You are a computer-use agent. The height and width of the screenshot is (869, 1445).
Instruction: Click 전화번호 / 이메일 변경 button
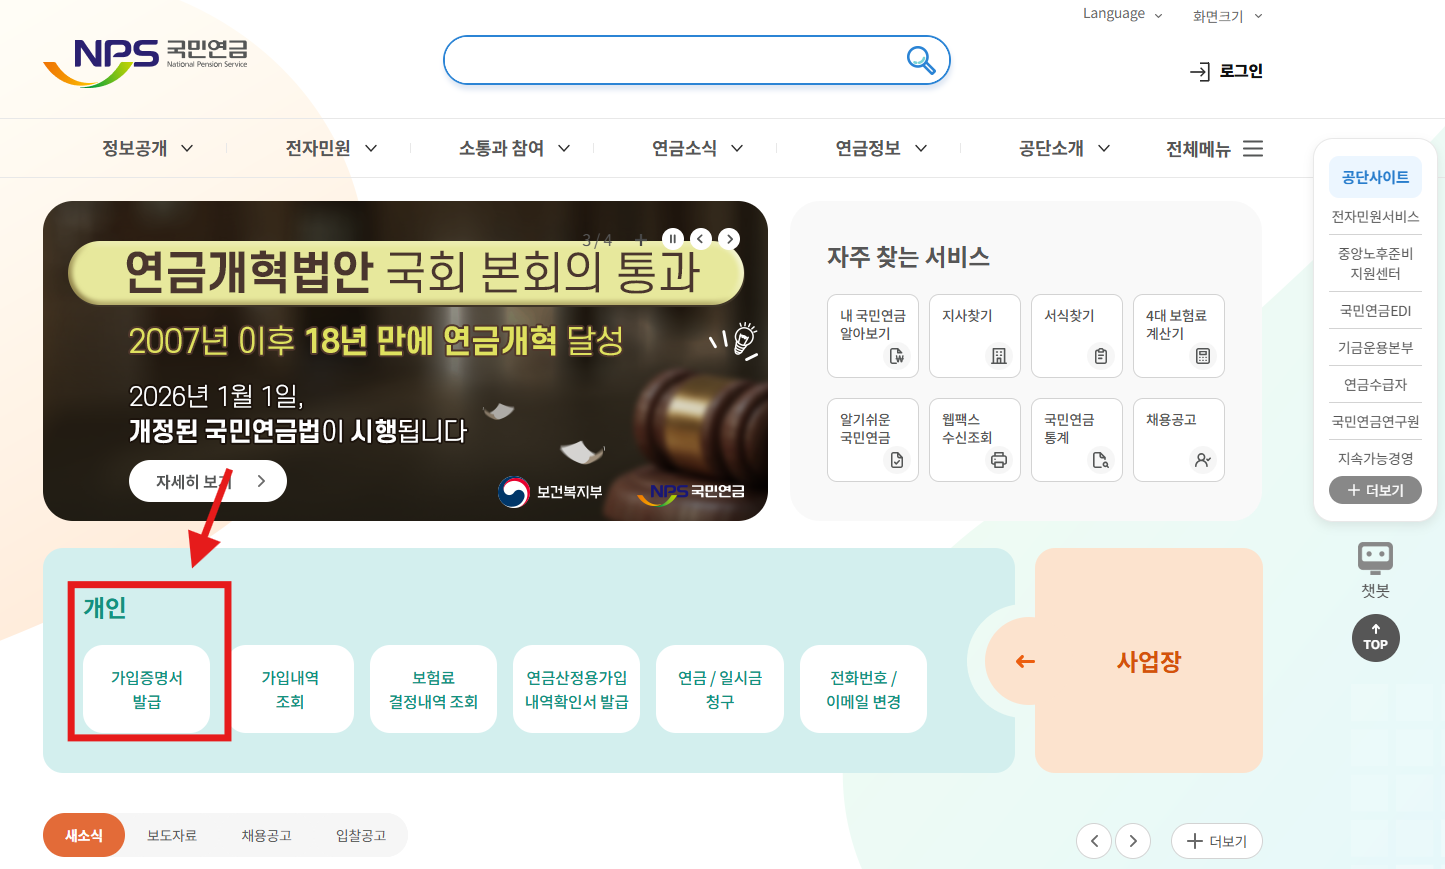point(863,689)
